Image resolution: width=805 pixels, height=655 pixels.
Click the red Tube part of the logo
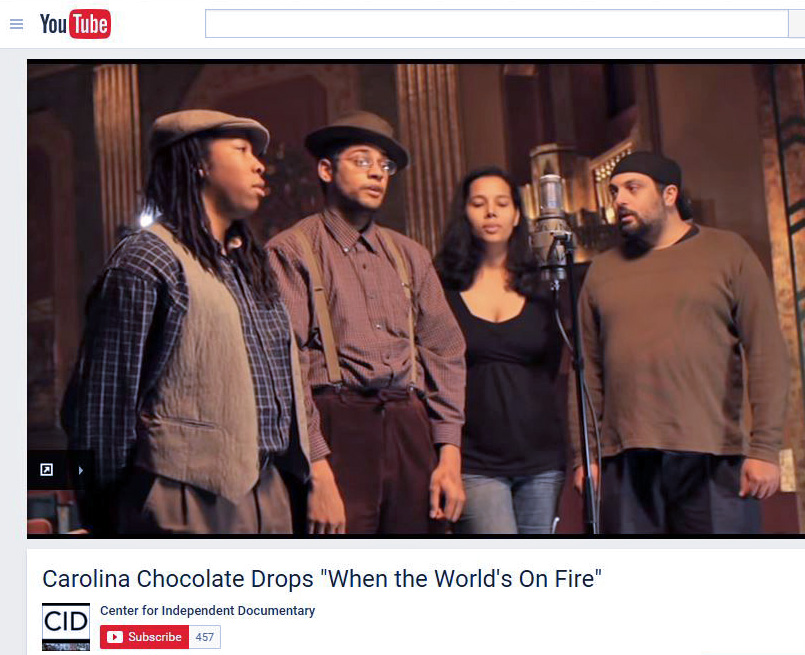click(x=90, y=24)
